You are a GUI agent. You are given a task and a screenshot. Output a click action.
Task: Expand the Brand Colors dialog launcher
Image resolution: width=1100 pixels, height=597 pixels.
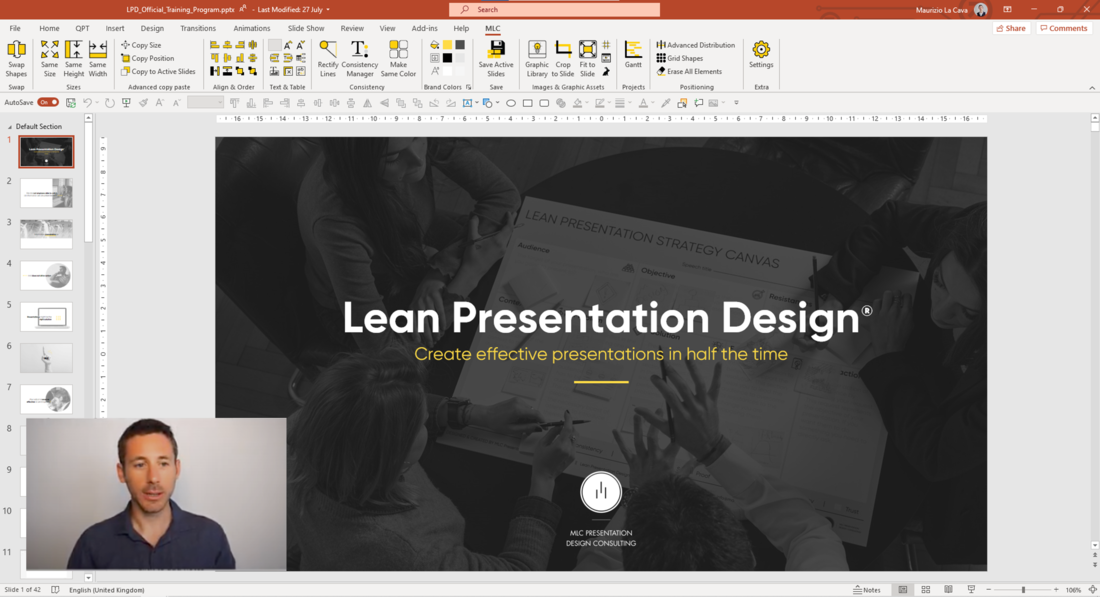tap(468, 87)
